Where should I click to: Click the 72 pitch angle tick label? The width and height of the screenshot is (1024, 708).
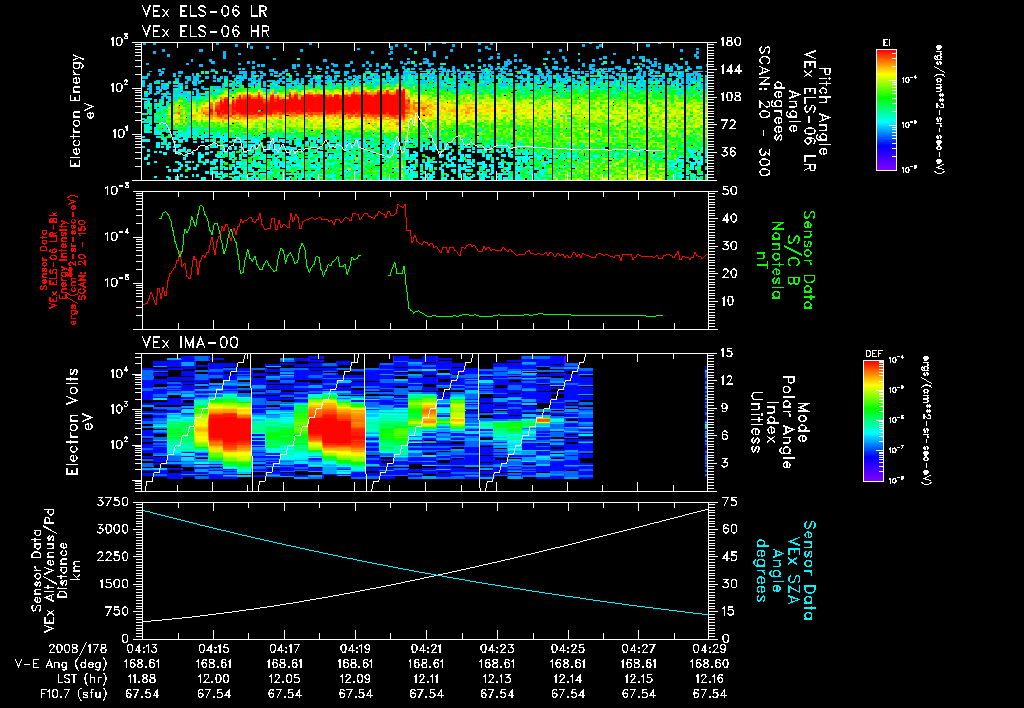pyautogui.click(x=727, y=124)
